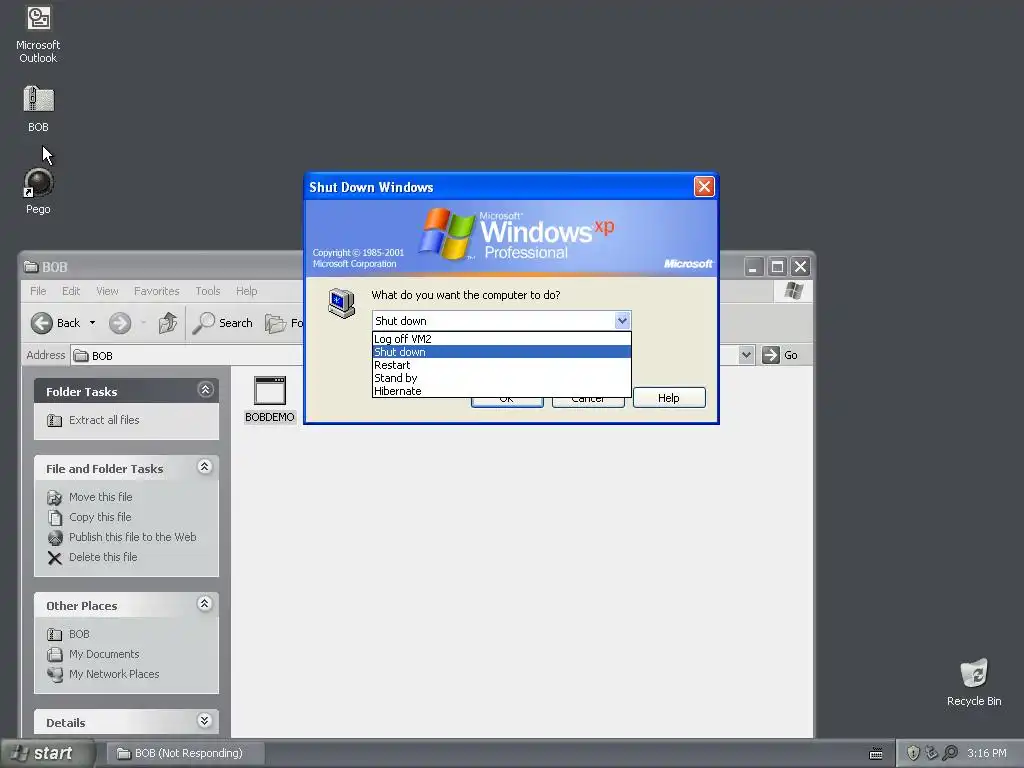Collapse the Folder Tasks panel
Image resolution: width=1024 pixels, height=768 pixels.
[x=205, y=390]
